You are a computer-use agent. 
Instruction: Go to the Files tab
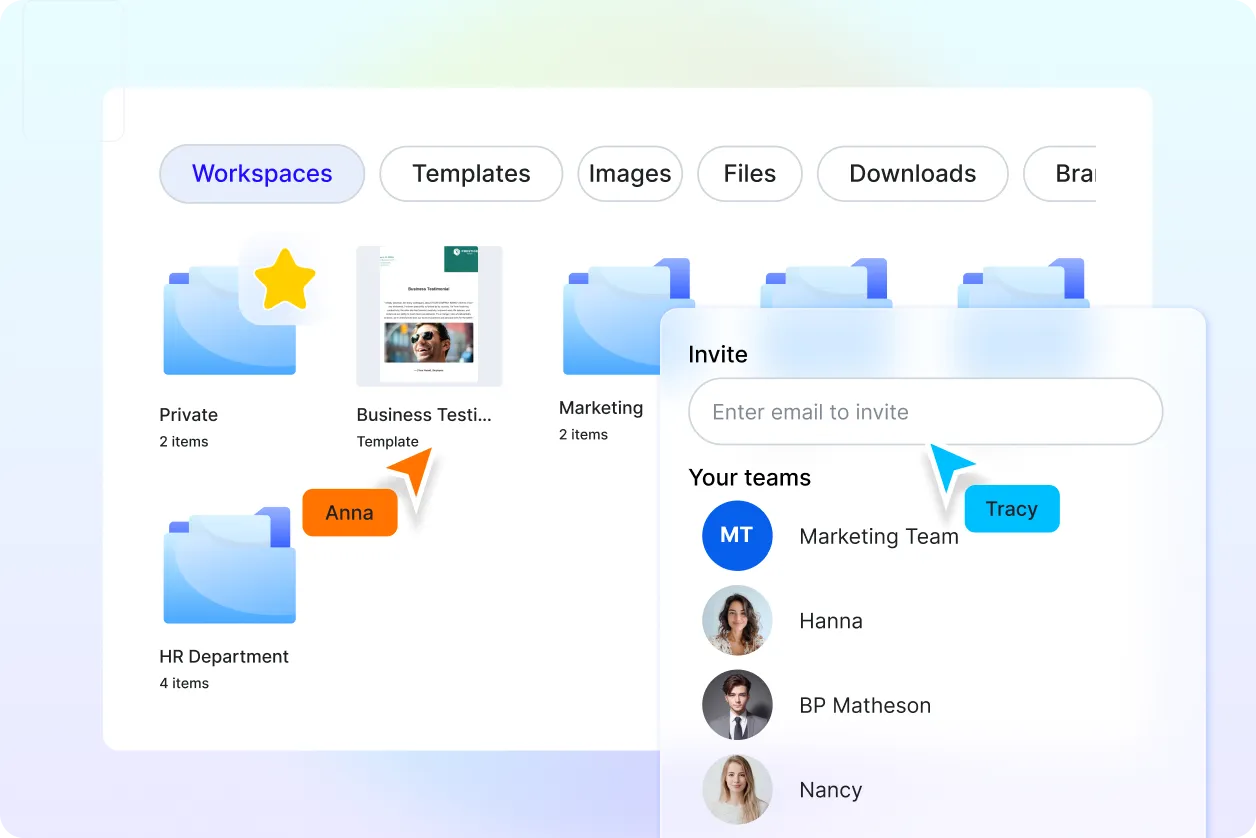click(749, 174)
